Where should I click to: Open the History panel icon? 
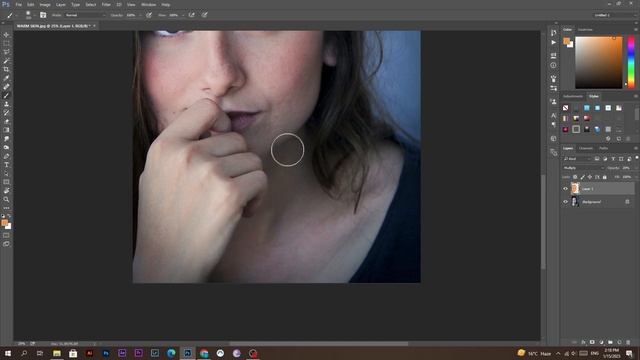553,32
